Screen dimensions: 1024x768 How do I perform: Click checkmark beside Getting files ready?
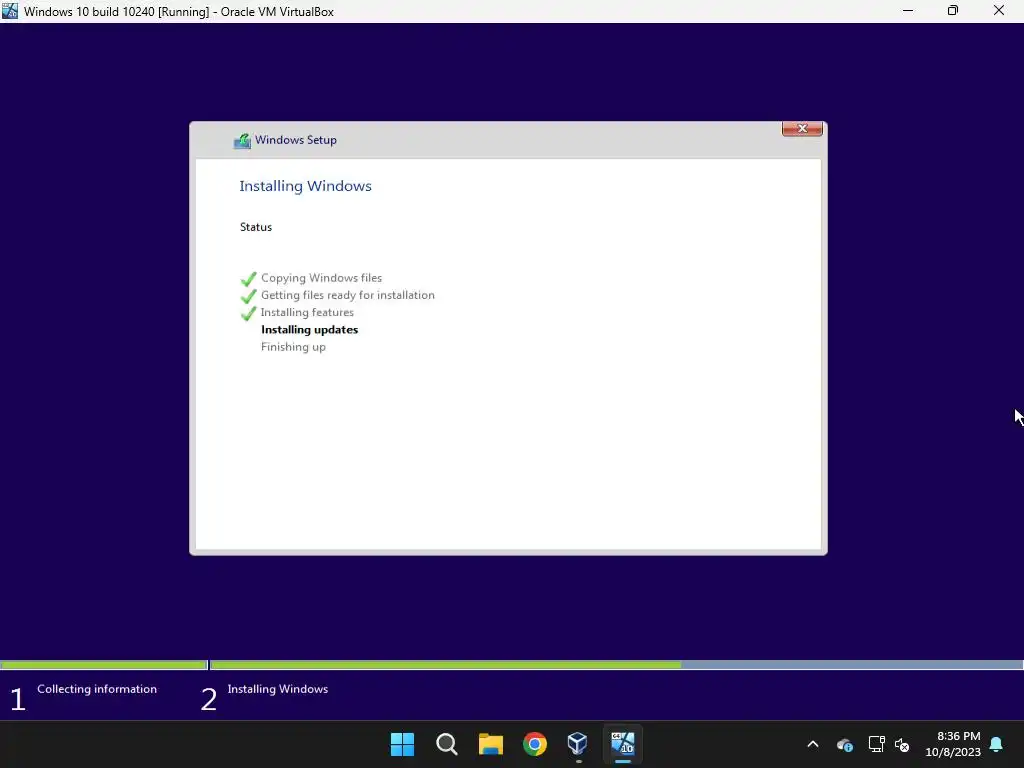tap(248, 296)
